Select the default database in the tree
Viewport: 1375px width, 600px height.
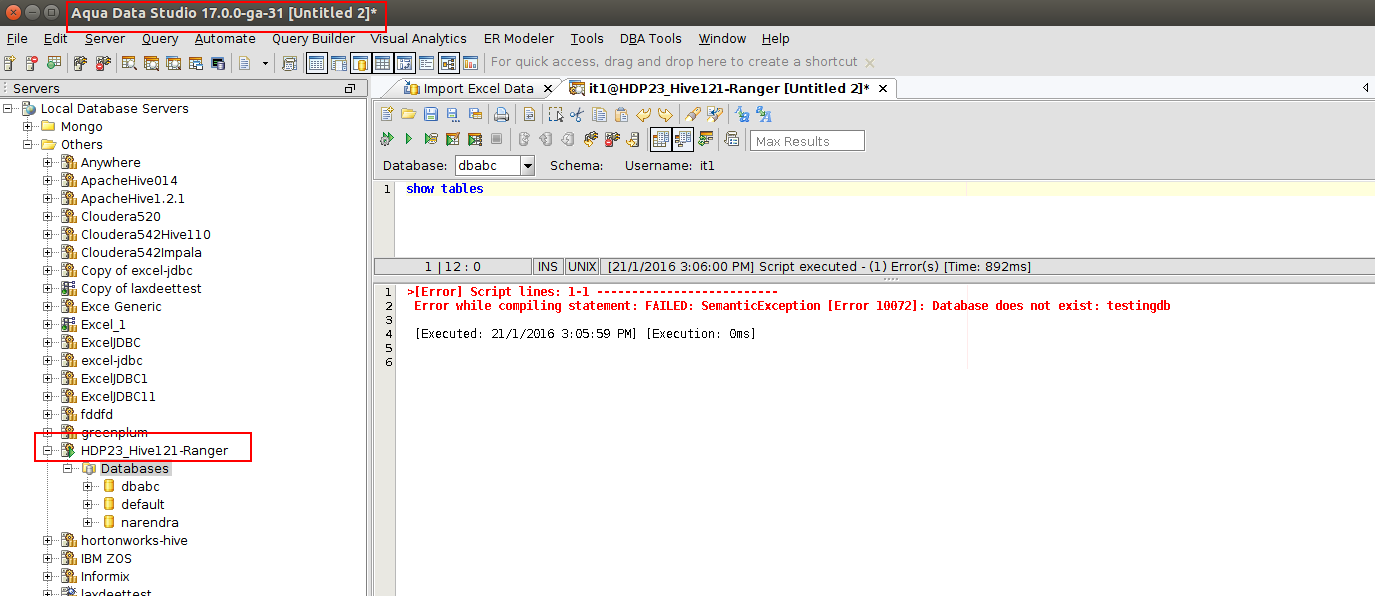143,504
